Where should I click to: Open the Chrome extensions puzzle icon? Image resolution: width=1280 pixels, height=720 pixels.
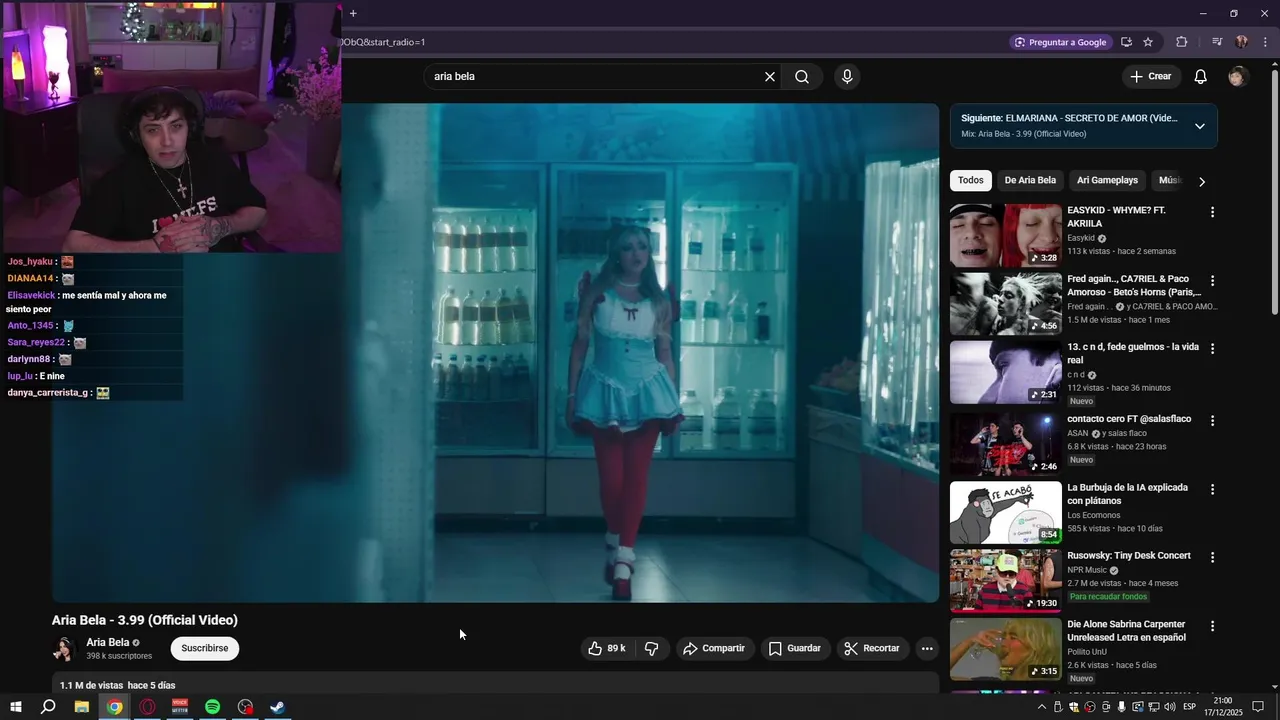click(x=1182, y=42)
